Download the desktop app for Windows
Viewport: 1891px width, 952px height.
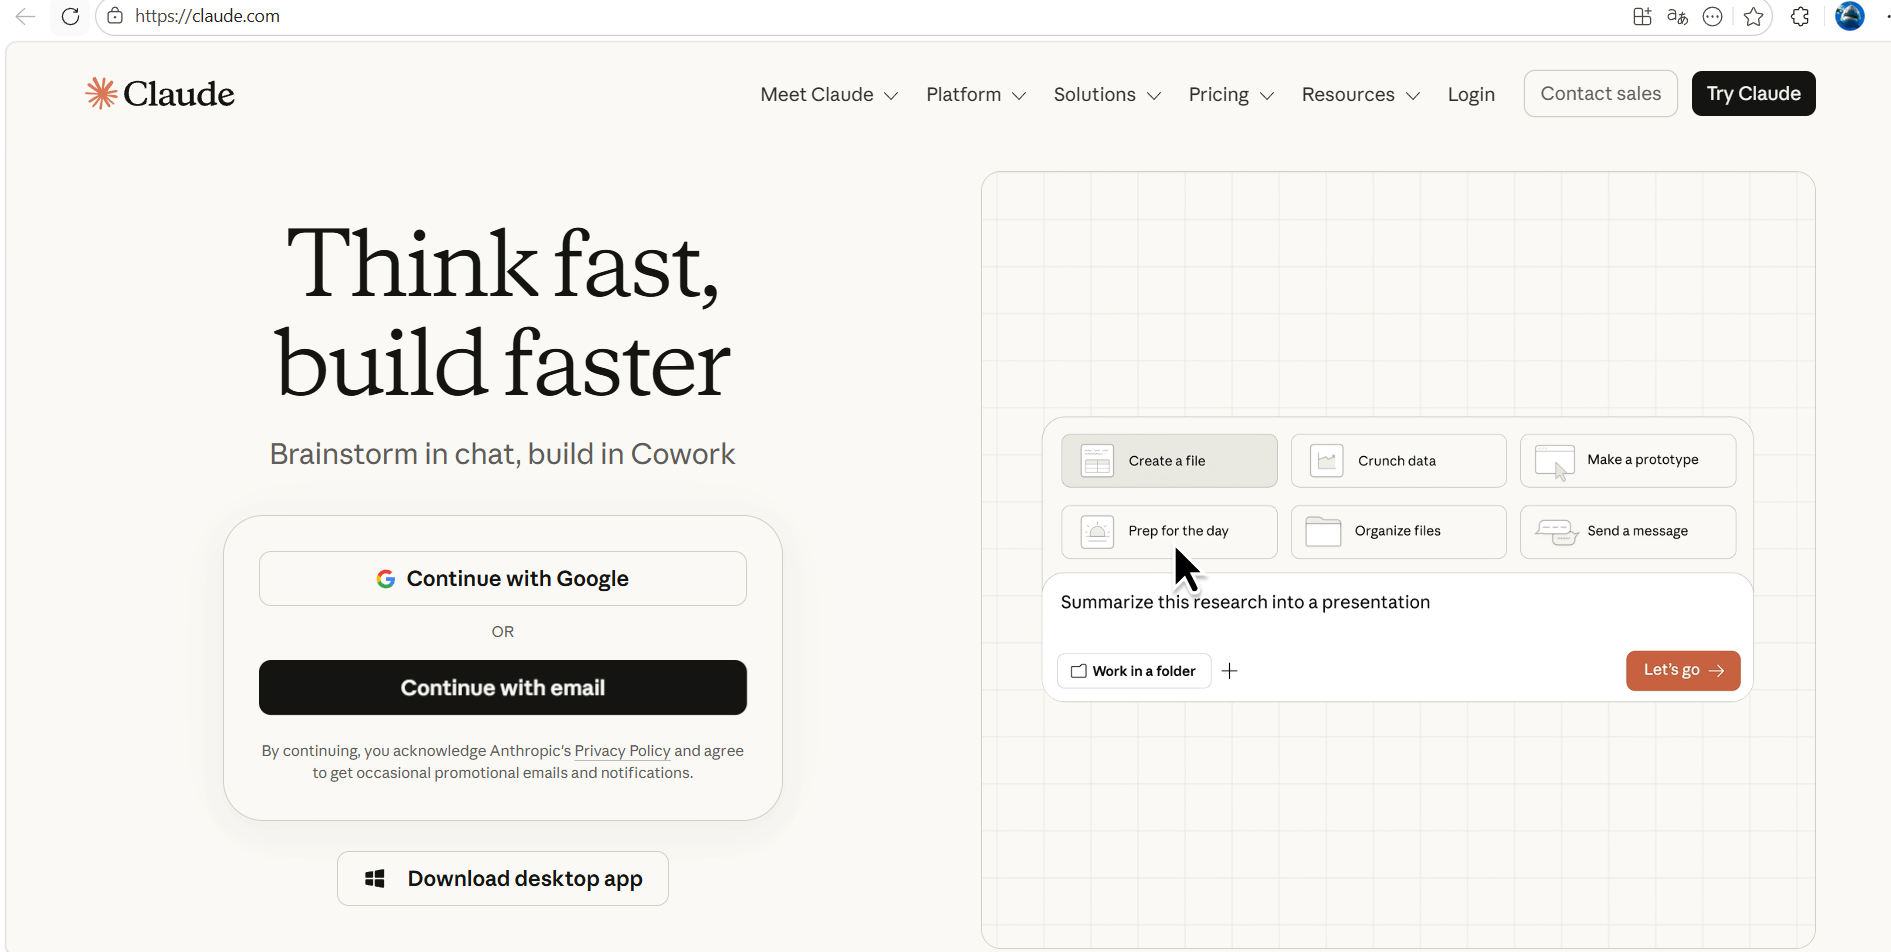pyautogui.click(x=503, y=878)
